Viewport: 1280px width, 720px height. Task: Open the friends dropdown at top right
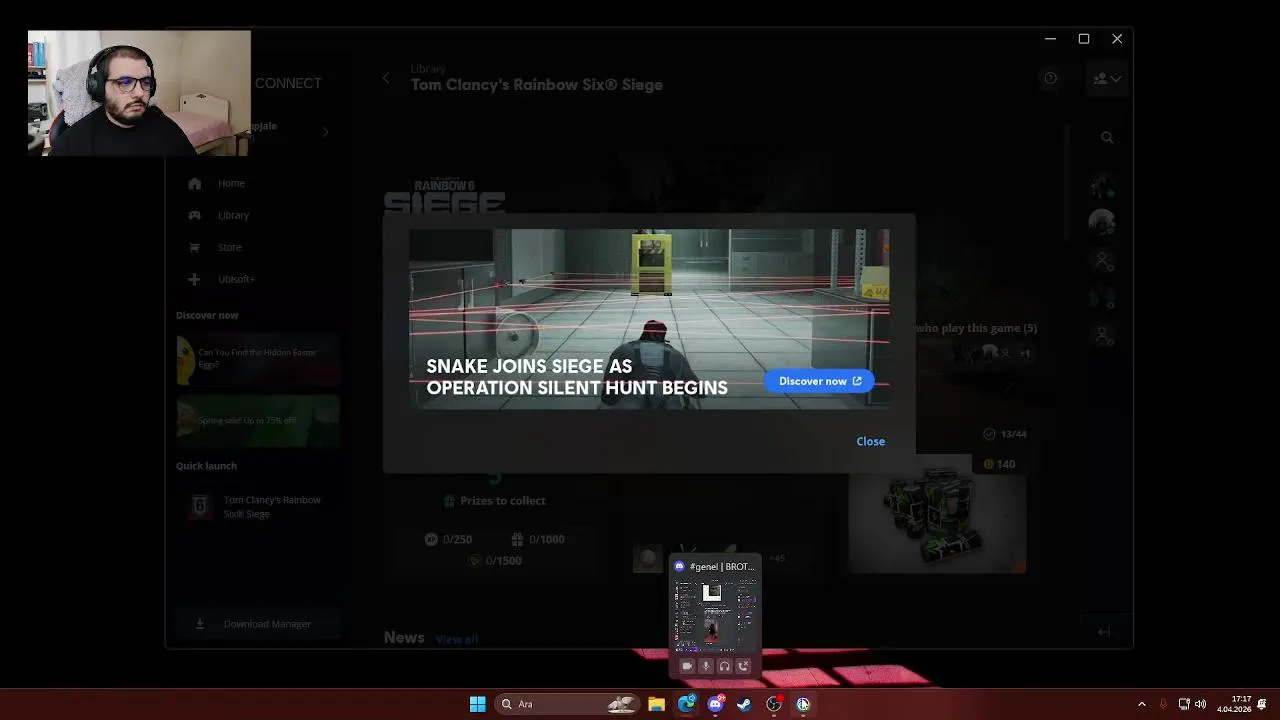pos(1107,78)
